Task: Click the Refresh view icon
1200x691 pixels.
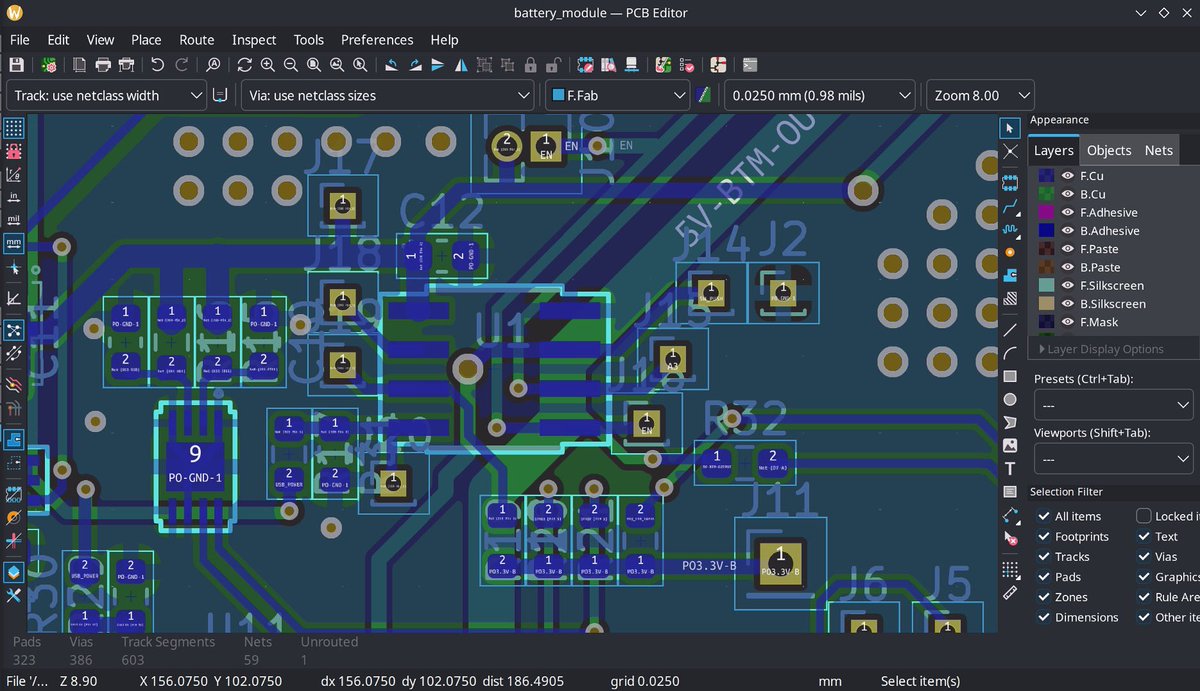Action: coord(244,65)
